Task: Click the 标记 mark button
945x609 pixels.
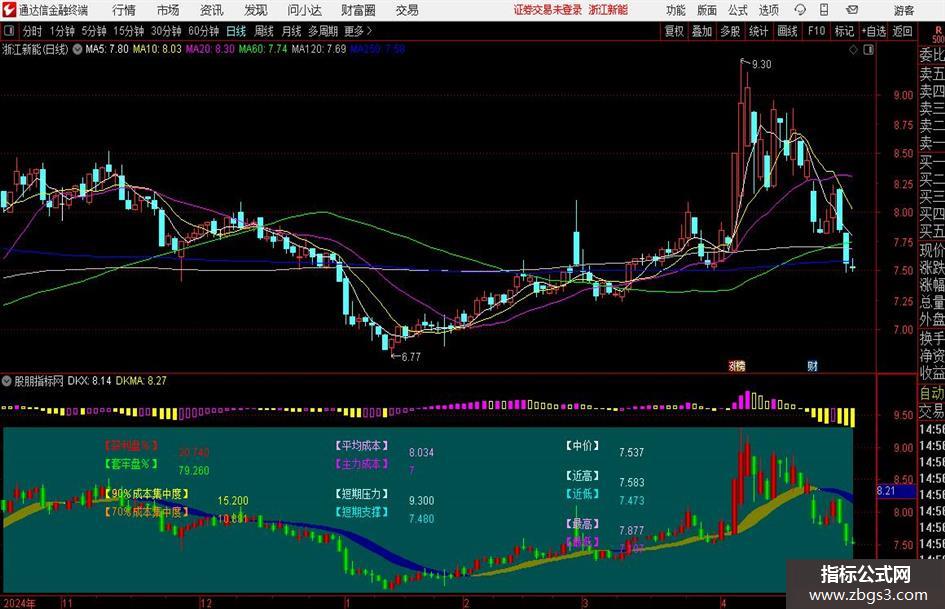Action: [x=844, y=31]
